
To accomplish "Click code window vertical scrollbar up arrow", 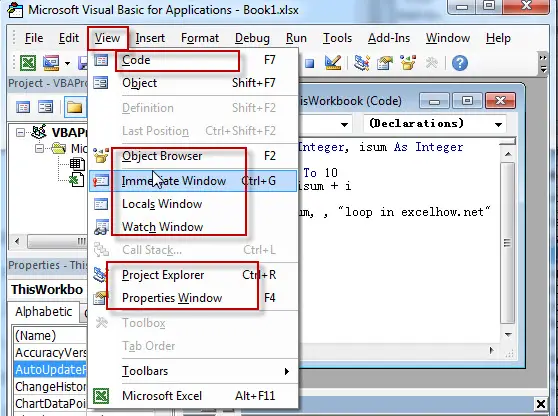I will coord(509,154).
